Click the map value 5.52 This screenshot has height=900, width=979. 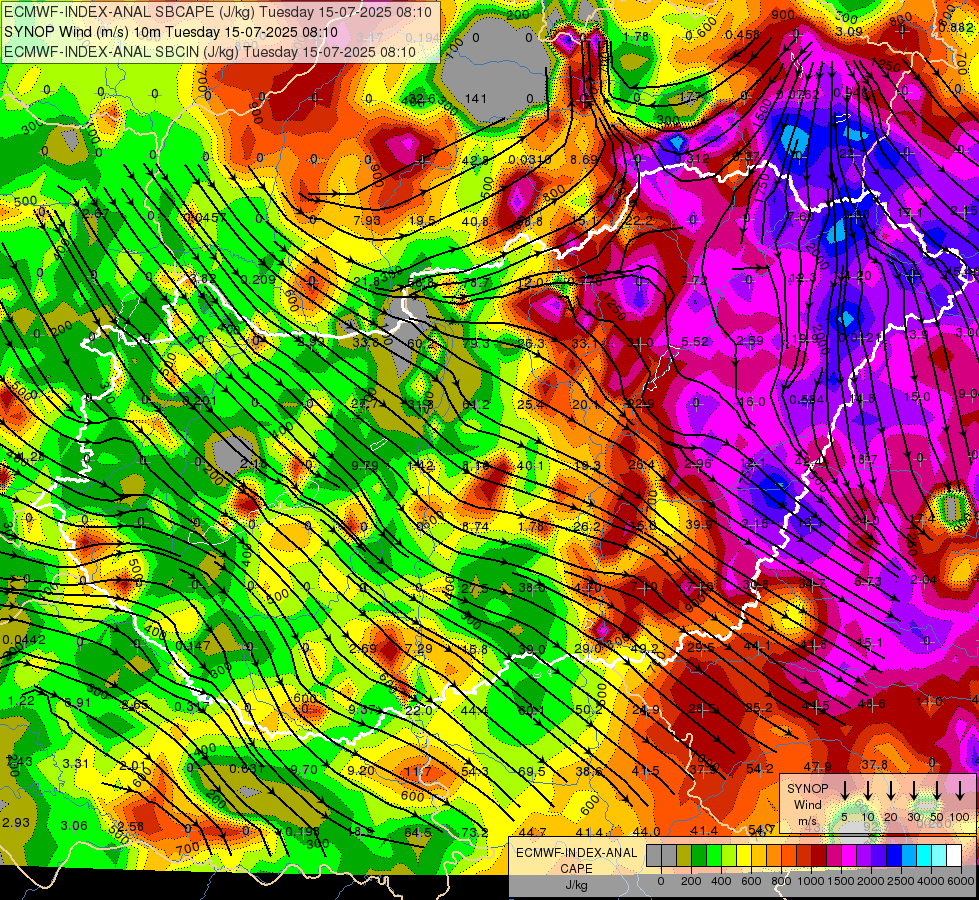pyautogui.click(x=695, y=342)
